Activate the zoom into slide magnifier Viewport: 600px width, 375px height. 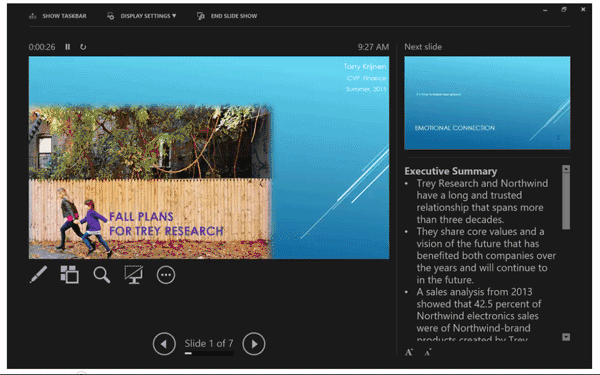coord(102,275)
